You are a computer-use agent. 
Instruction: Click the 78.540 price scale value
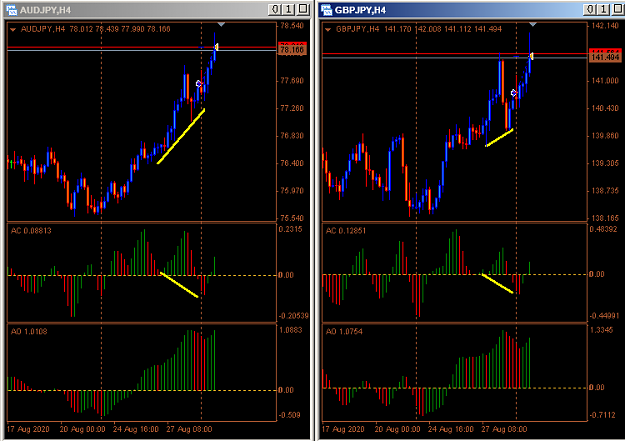[292, 26]
